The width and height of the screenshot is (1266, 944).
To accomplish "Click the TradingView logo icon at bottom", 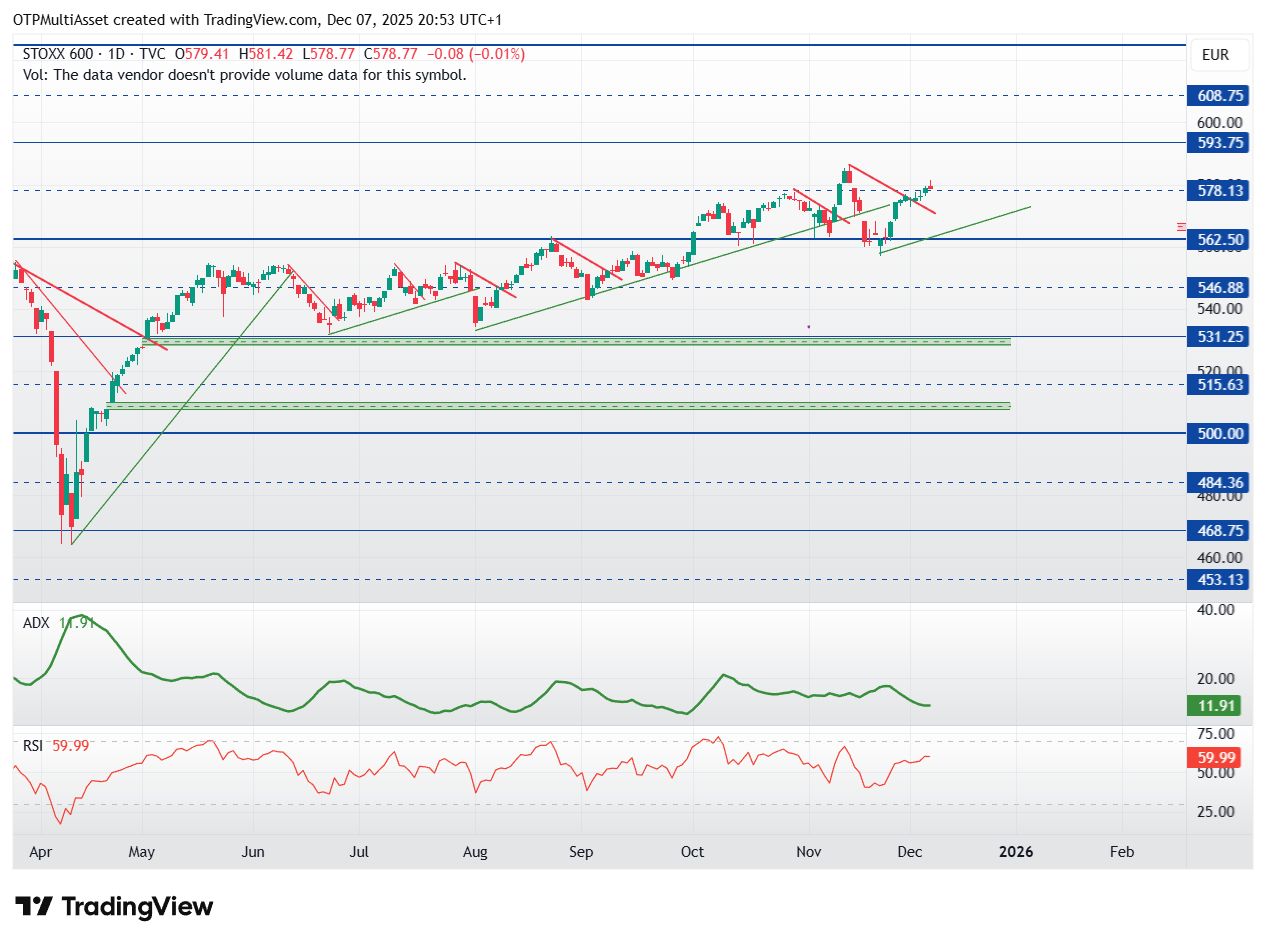I will point(34,907).
